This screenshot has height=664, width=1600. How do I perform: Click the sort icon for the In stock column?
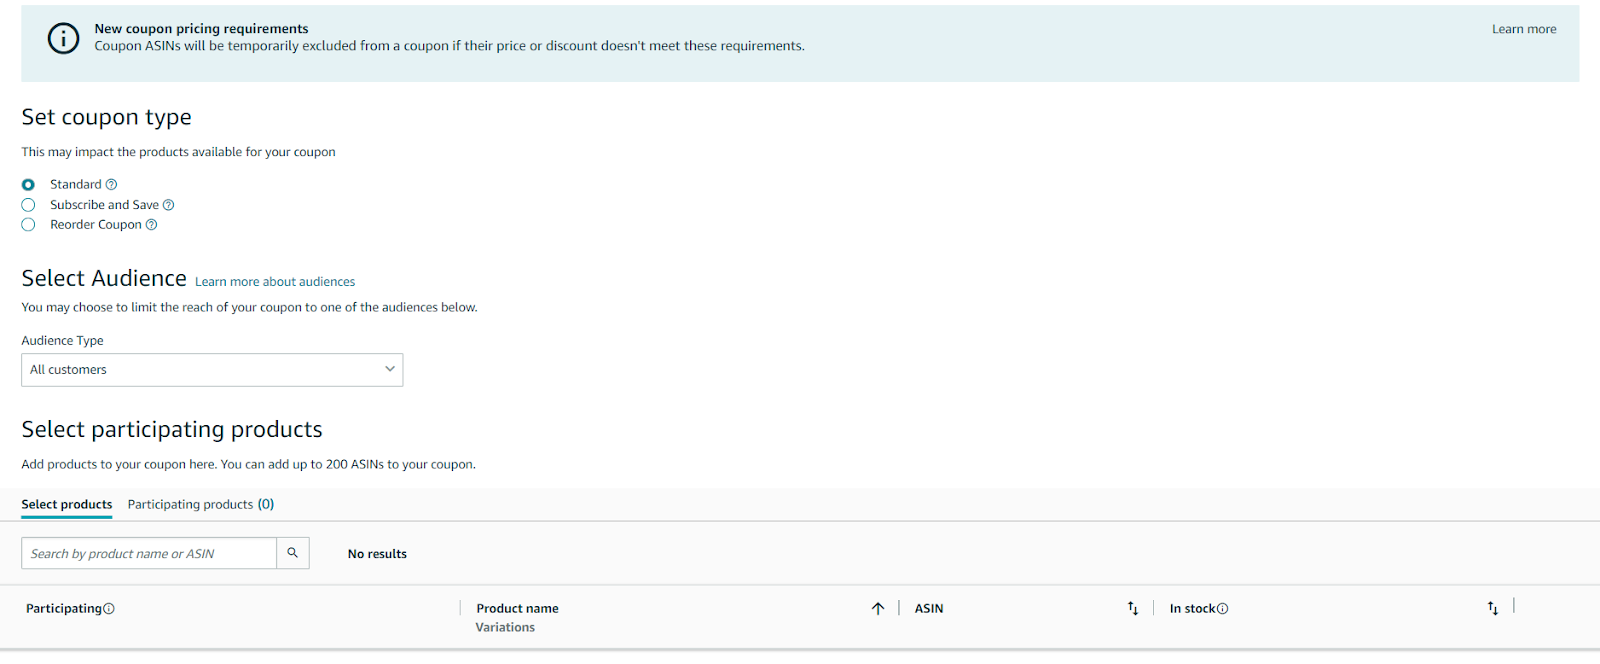coord(1492,608)
